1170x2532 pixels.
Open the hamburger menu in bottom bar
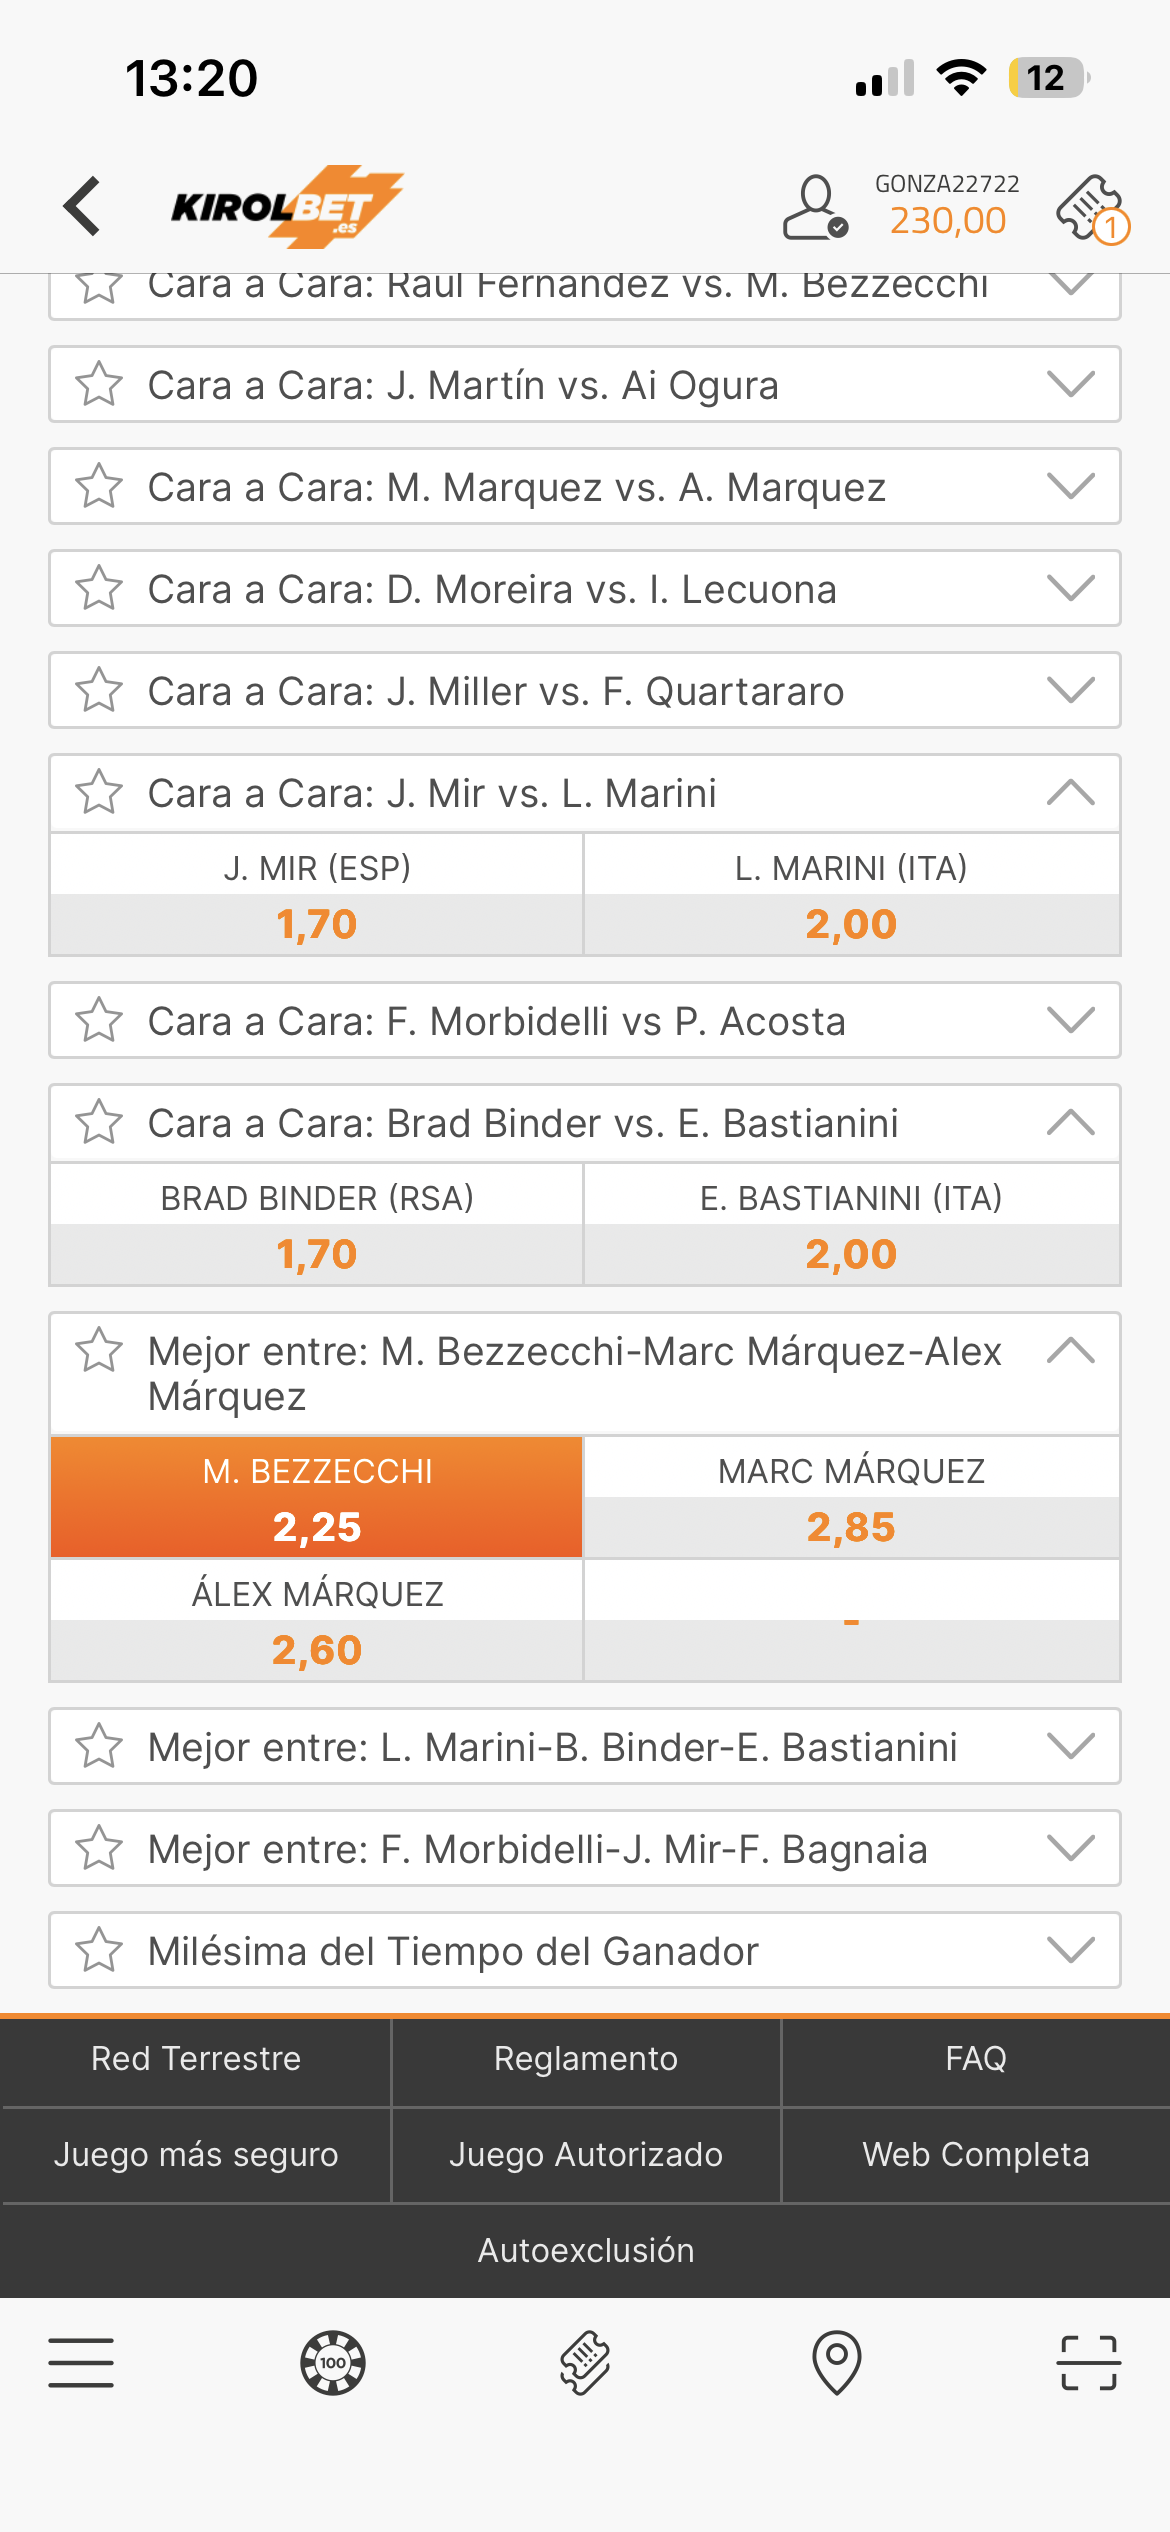(81, 2362)
